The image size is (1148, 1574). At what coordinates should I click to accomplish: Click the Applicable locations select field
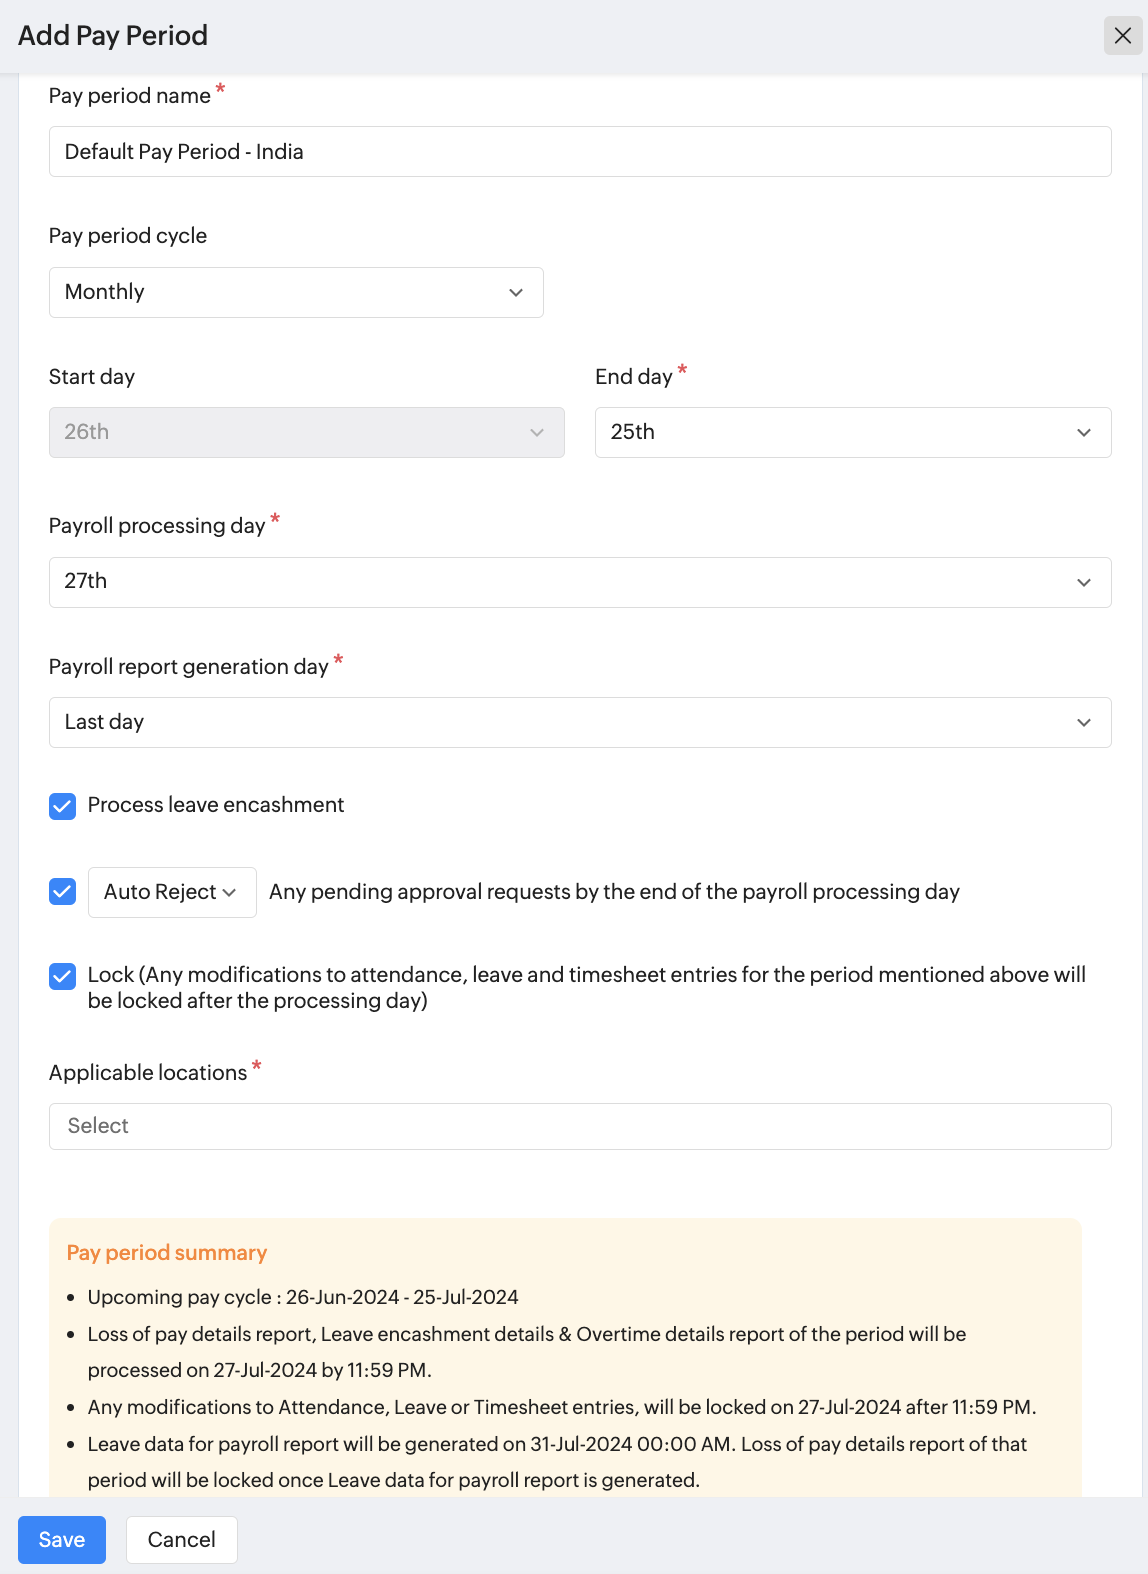[x=579, y=1126]
